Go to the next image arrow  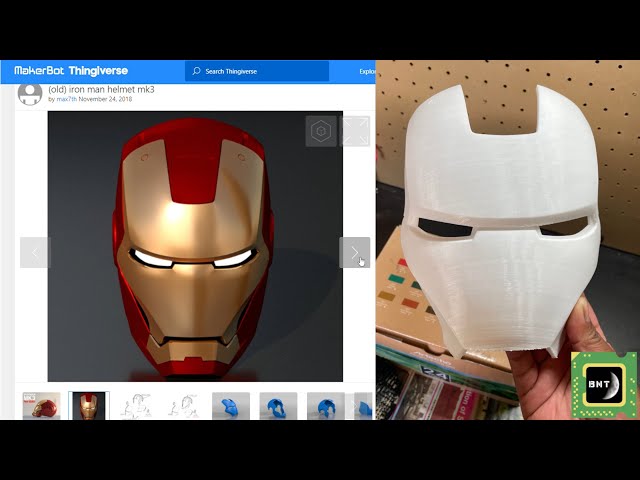coord(355,253)
